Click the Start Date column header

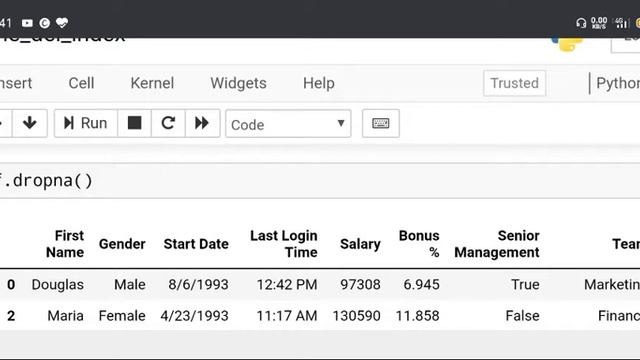point(196,244)
